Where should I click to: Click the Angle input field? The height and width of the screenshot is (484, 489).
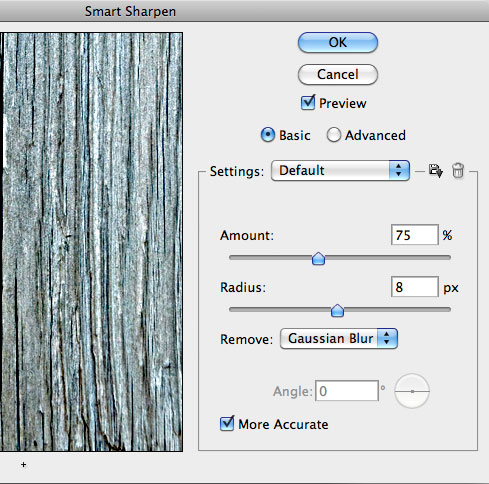(x=347, y=391)
